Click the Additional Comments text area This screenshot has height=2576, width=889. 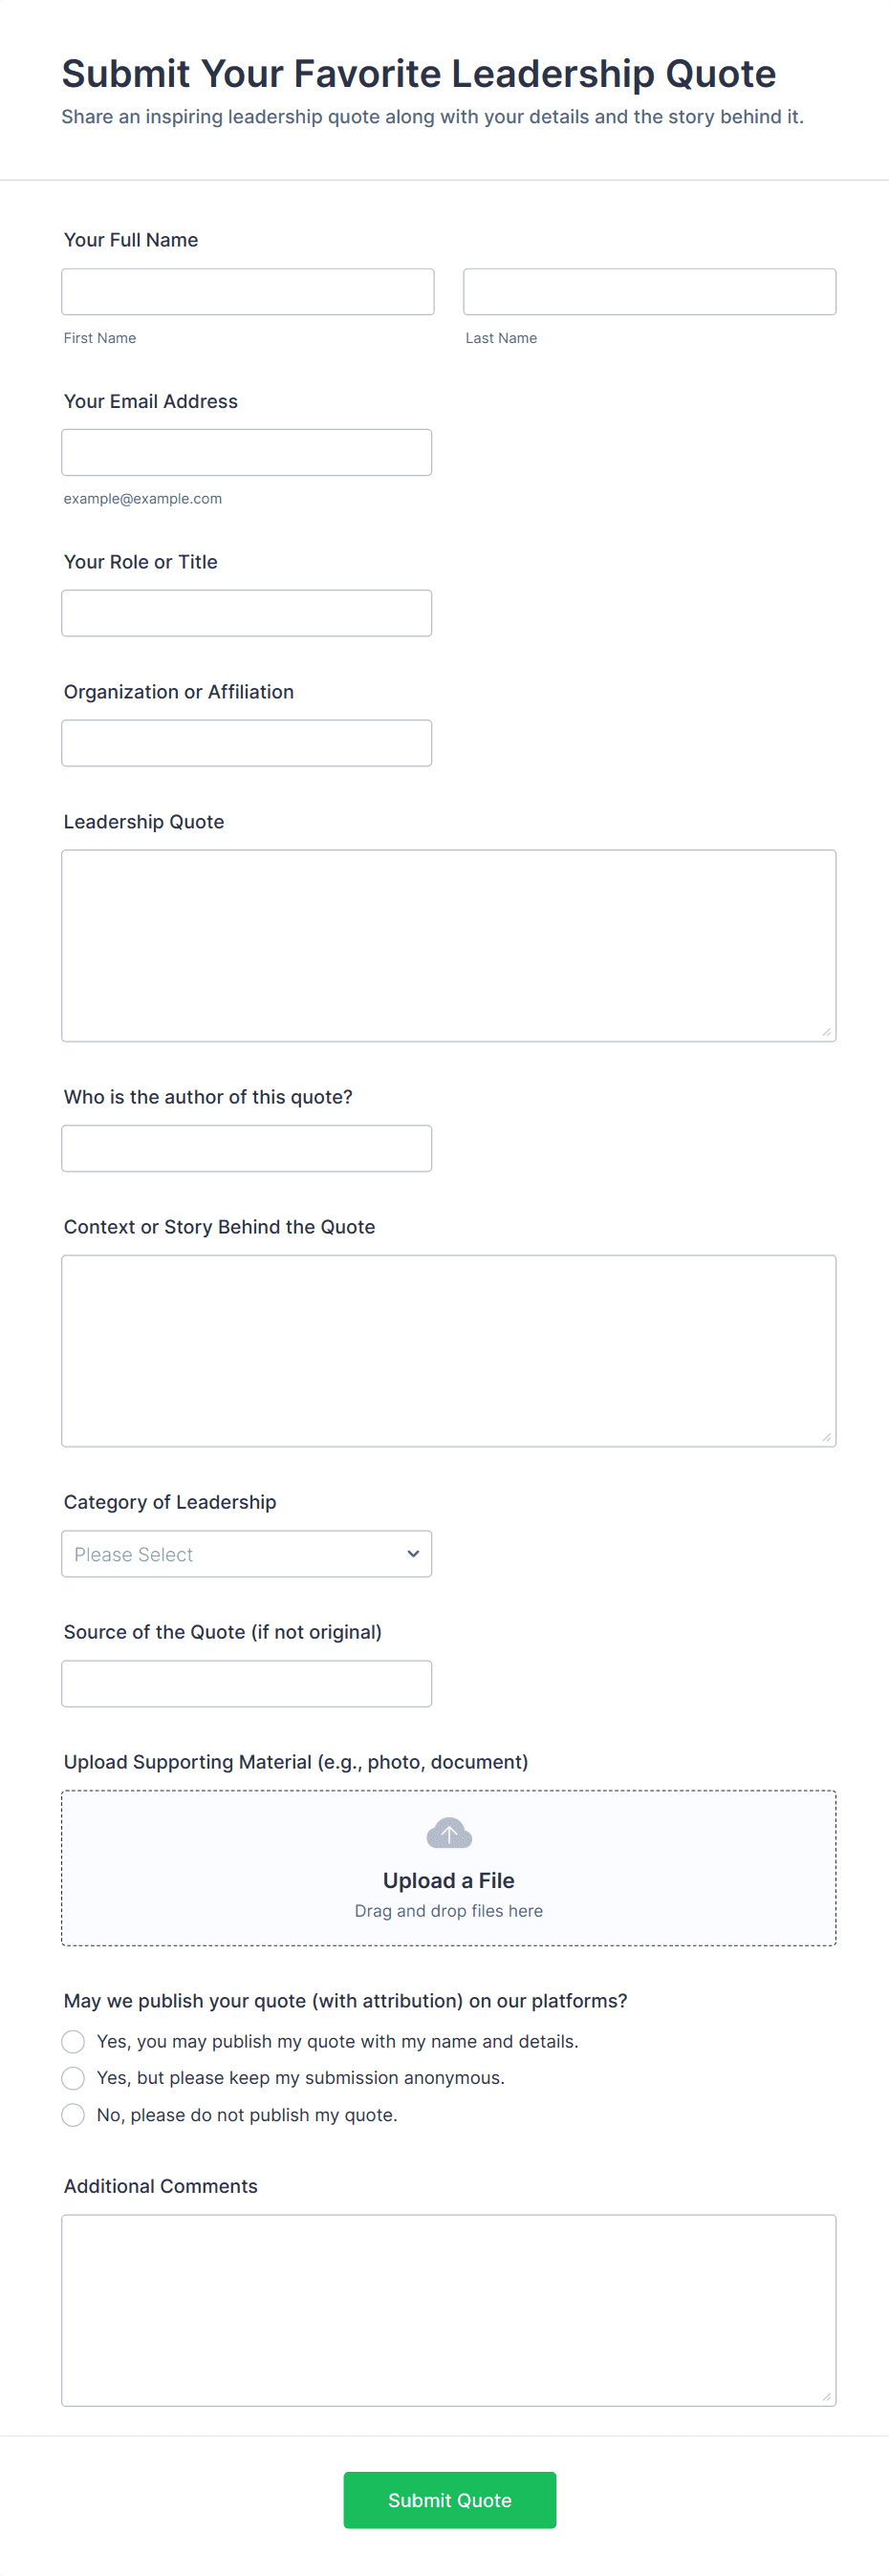point(448,2310)
